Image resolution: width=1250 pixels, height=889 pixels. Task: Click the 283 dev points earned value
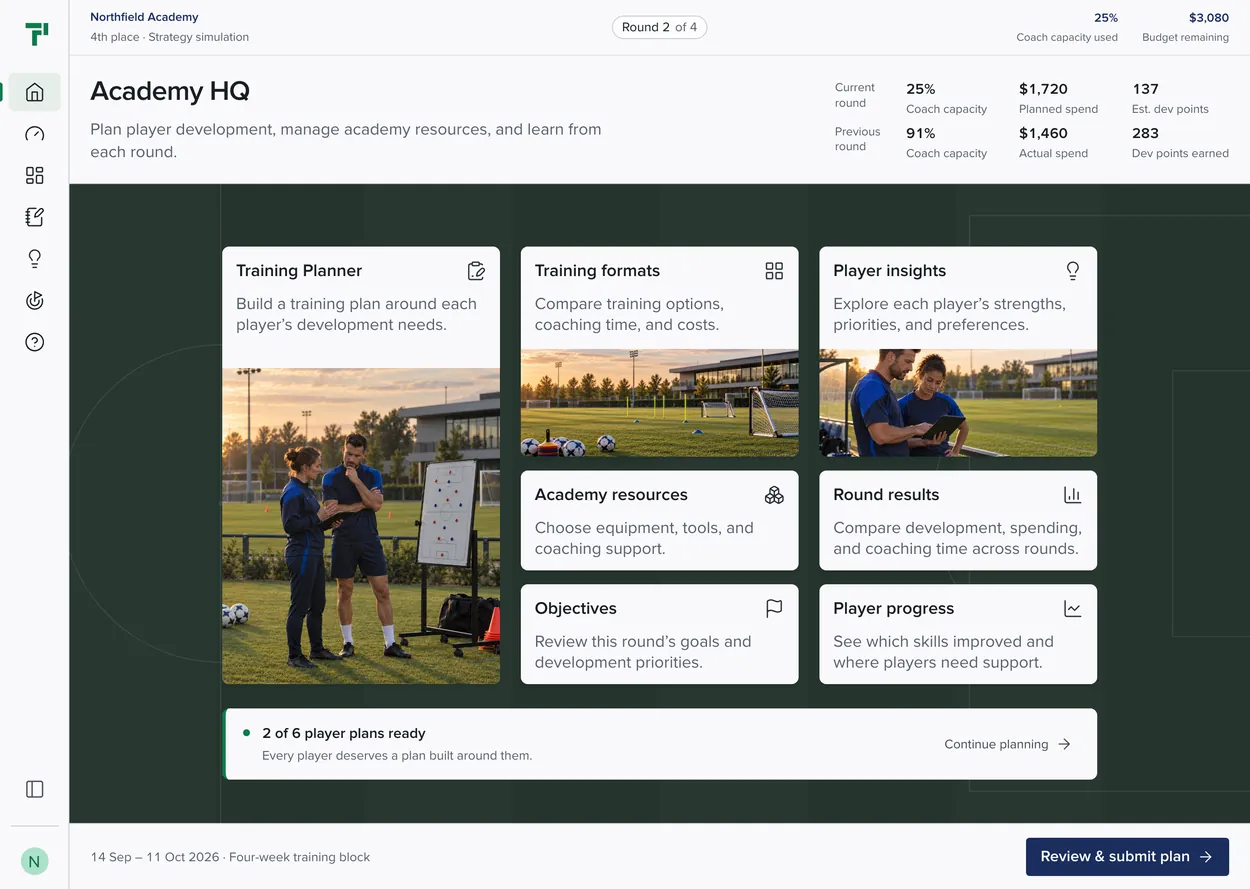(x=1145, y=133)
